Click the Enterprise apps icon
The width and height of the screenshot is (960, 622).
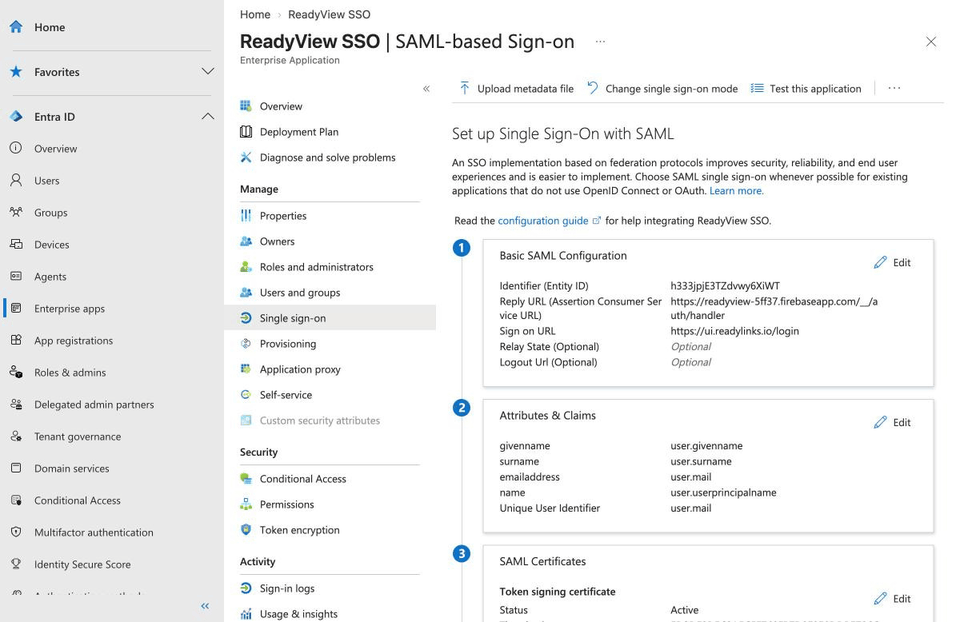pyautogui.click(x=17, y=308)
